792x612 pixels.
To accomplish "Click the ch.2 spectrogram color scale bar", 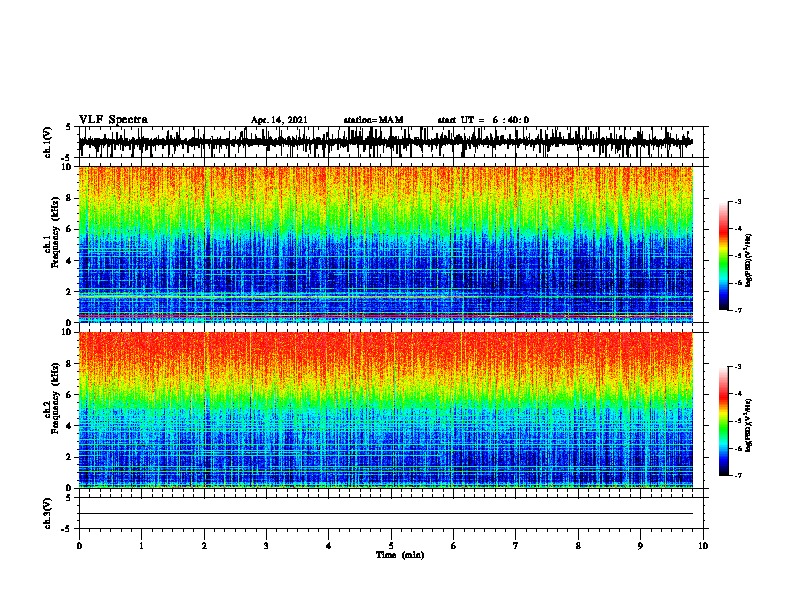I will click(724, 421).
